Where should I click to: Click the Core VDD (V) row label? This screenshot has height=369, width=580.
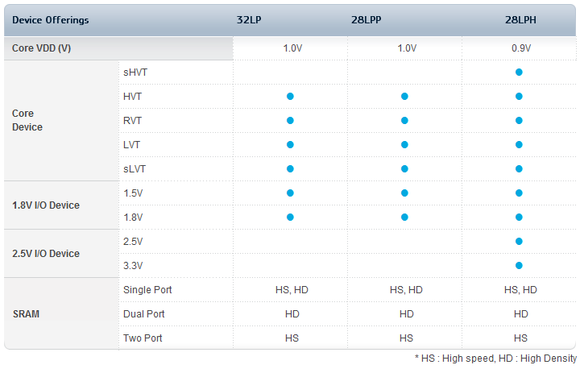pyautogui.click(x=41, y=48)
